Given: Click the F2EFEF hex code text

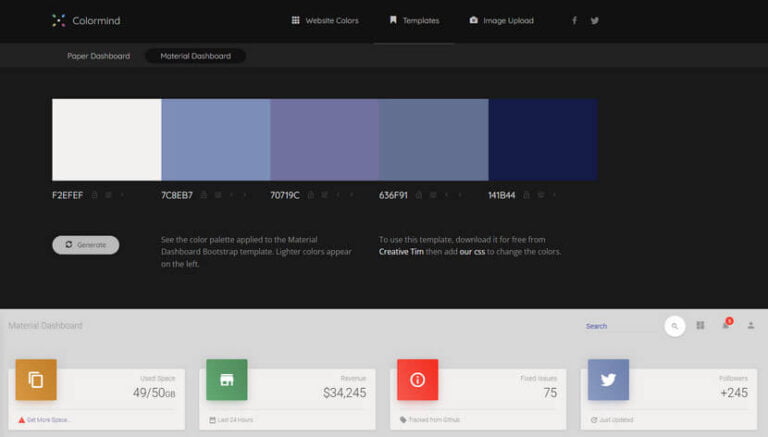Looking at the screenshot, I should pos(68,195).
